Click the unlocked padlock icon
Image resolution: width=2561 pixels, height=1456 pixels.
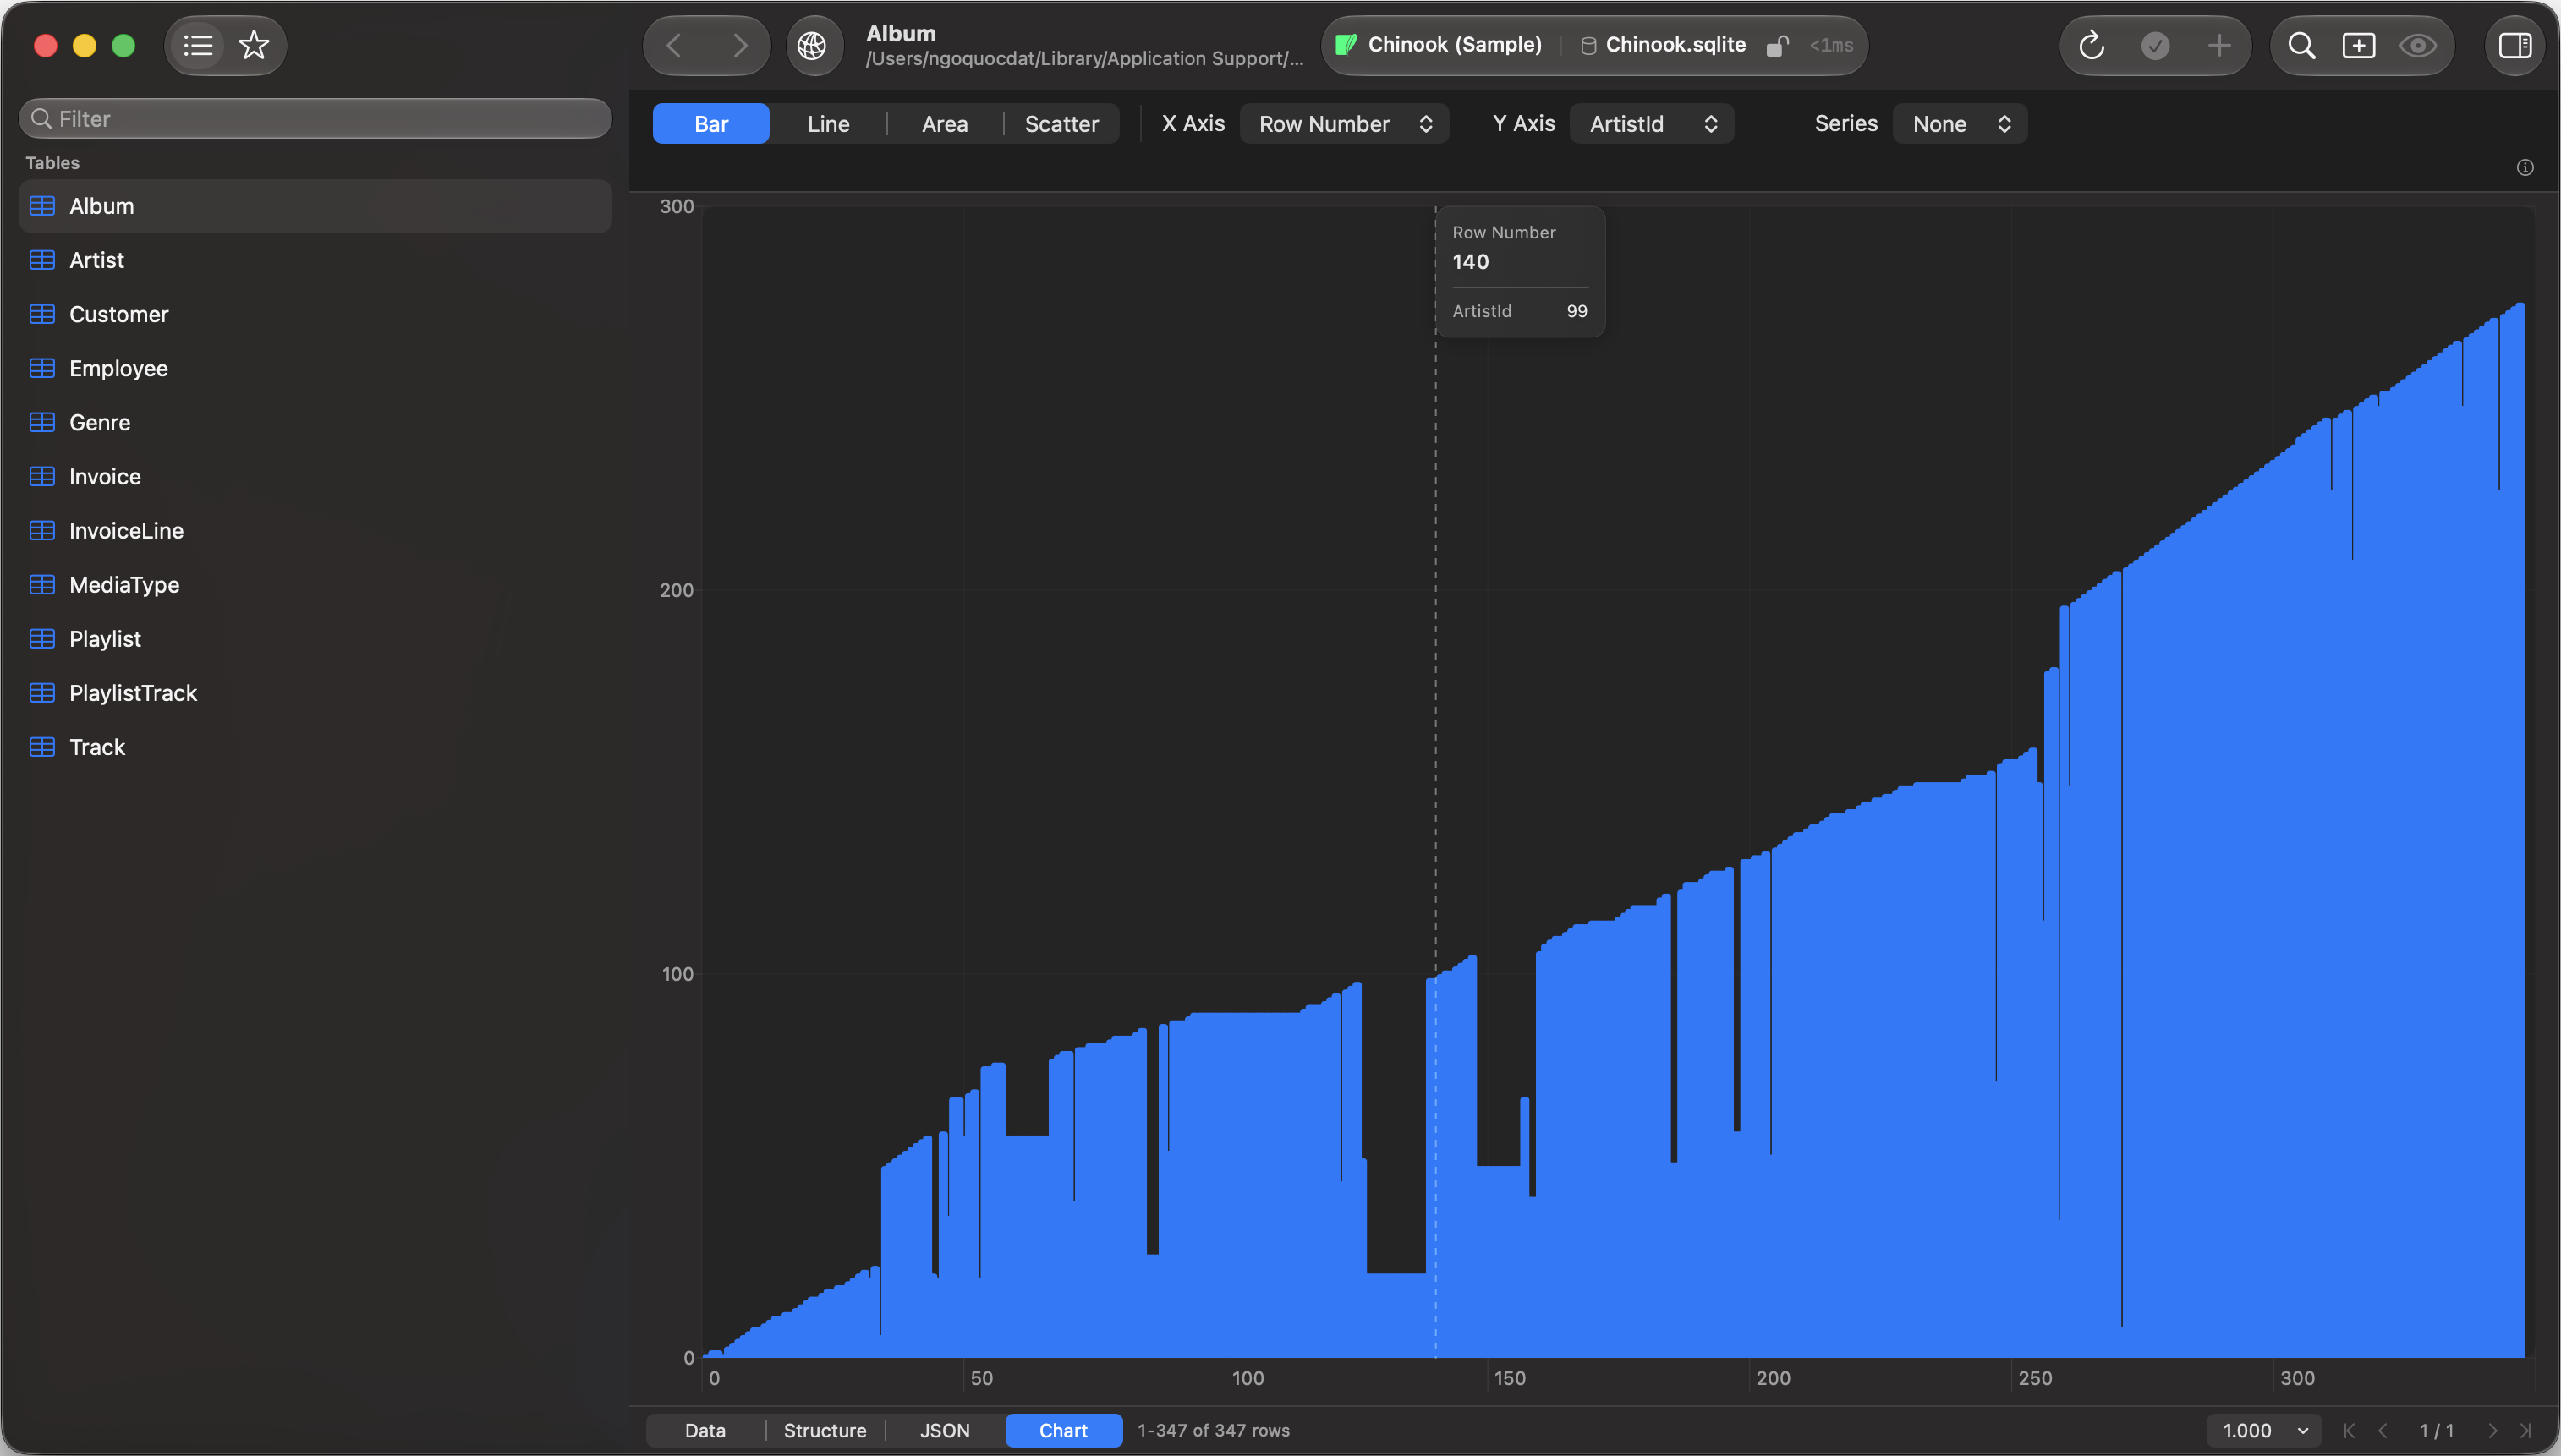[x=1777, y=45]
